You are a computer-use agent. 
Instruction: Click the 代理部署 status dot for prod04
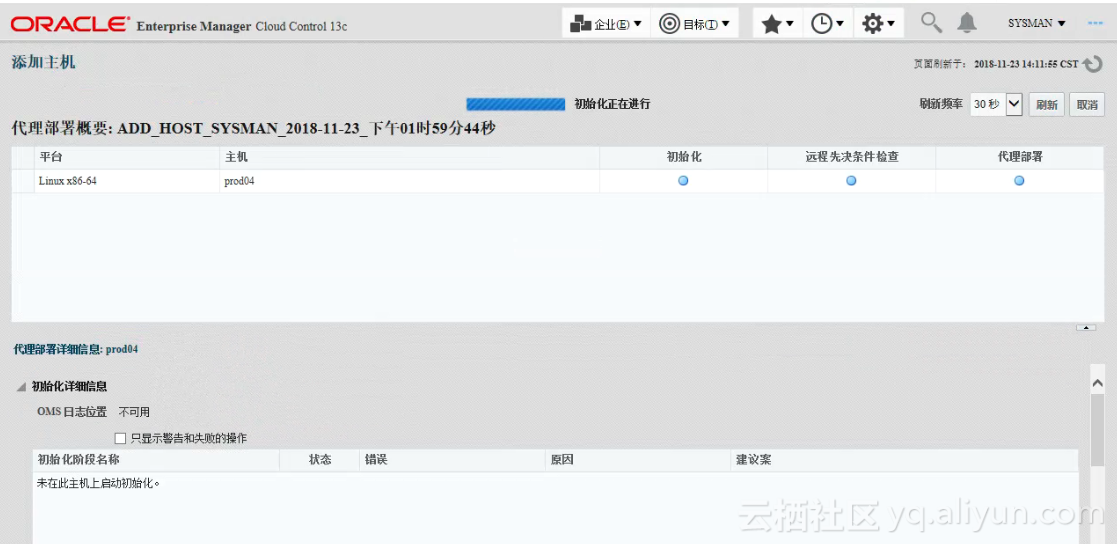click(x=1019, y=181)
